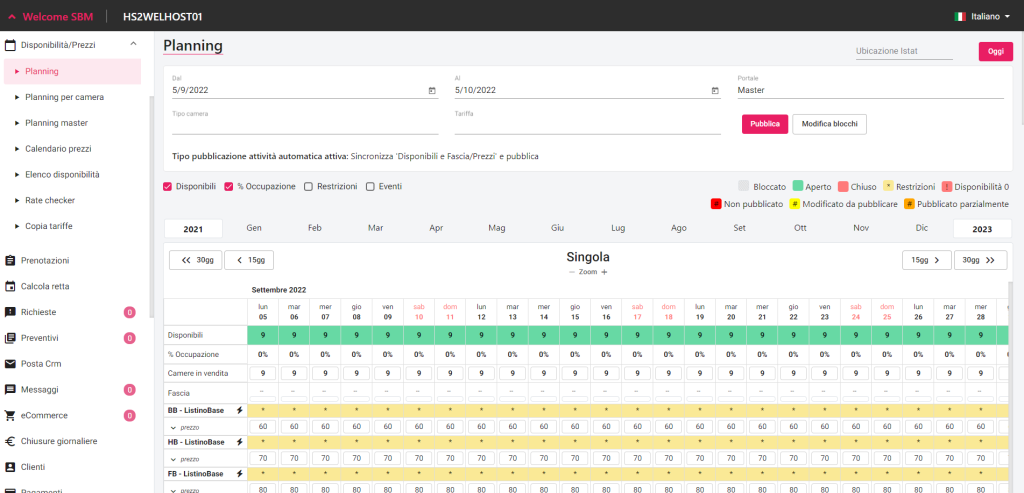Switch to the Ott month tab
Viewport: 1024px width, 493px height.
pos(800,229)
